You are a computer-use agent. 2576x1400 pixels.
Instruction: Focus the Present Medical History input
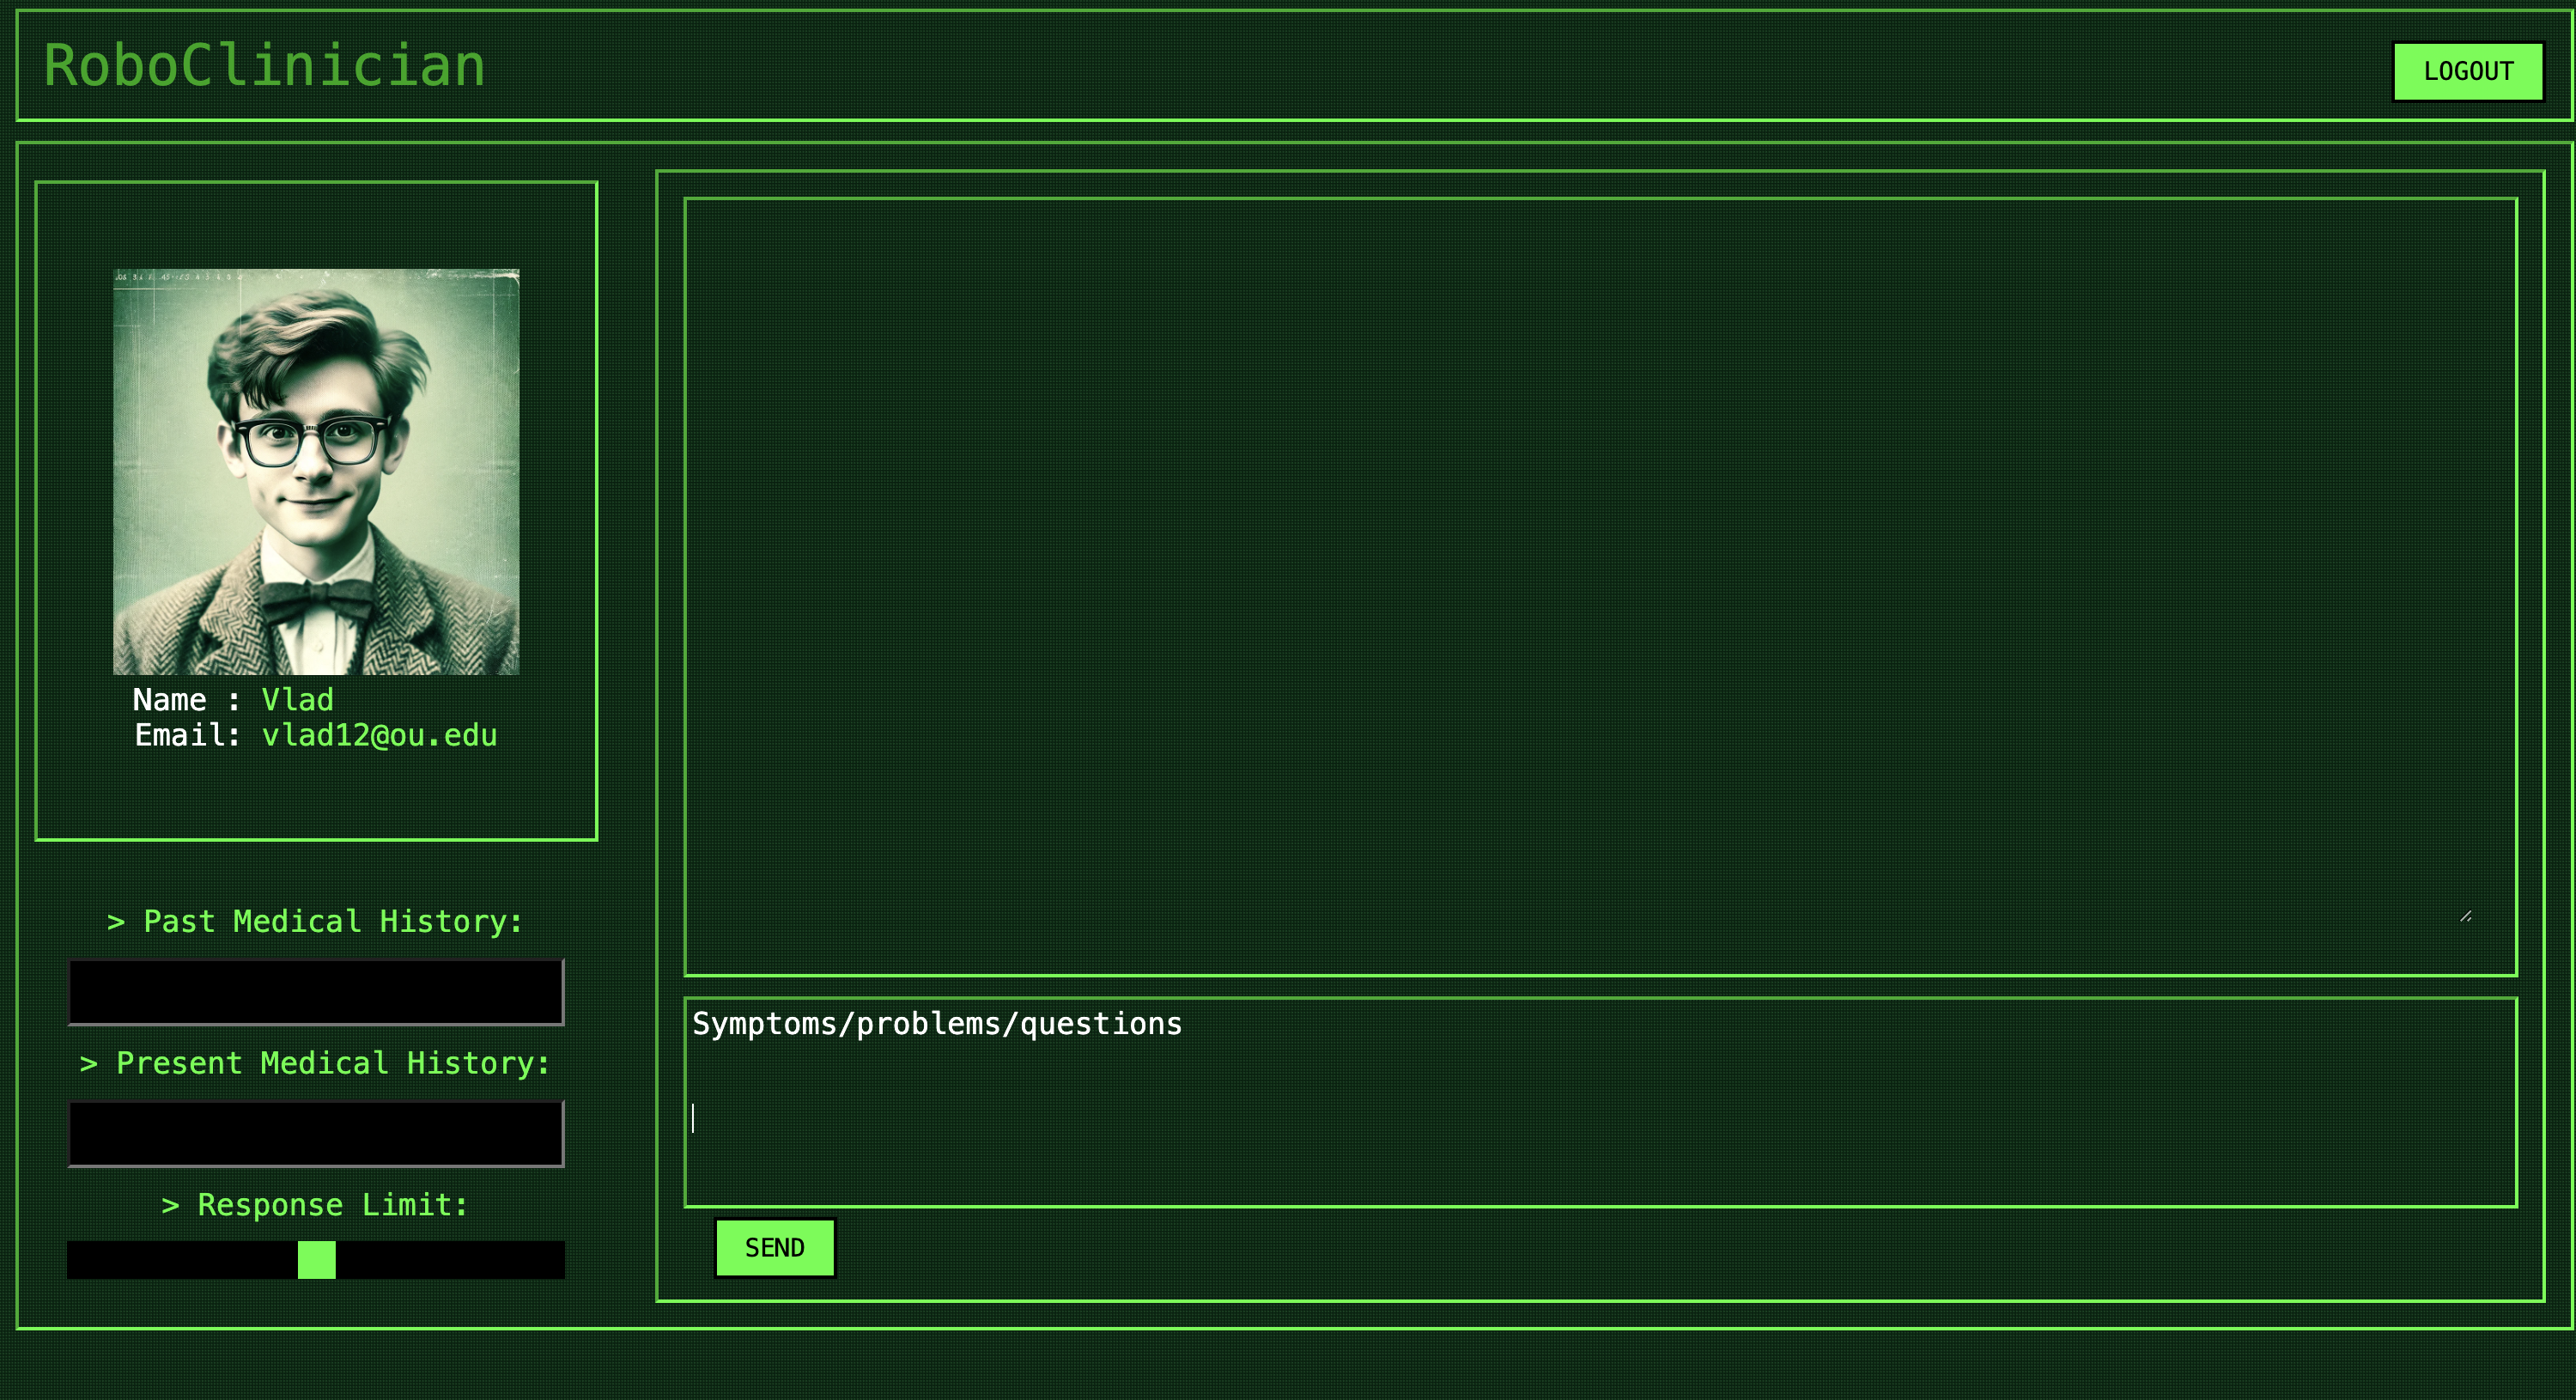coord(316,1133)
